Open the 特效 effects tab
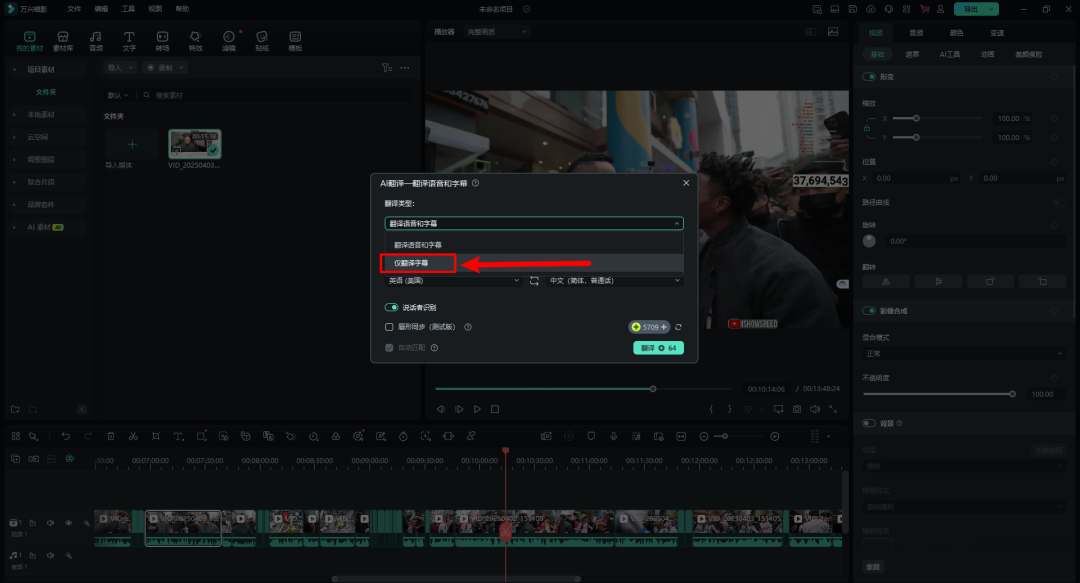 point(196,41)
